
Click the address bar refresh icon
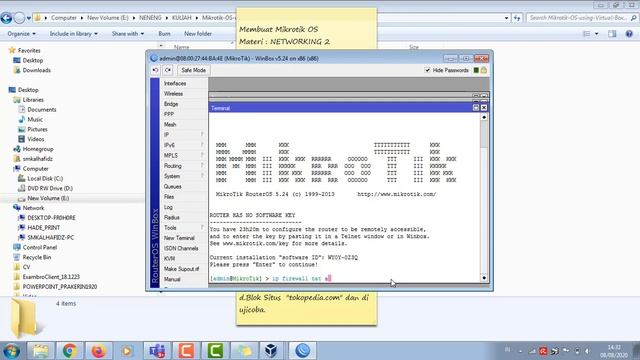517,18
